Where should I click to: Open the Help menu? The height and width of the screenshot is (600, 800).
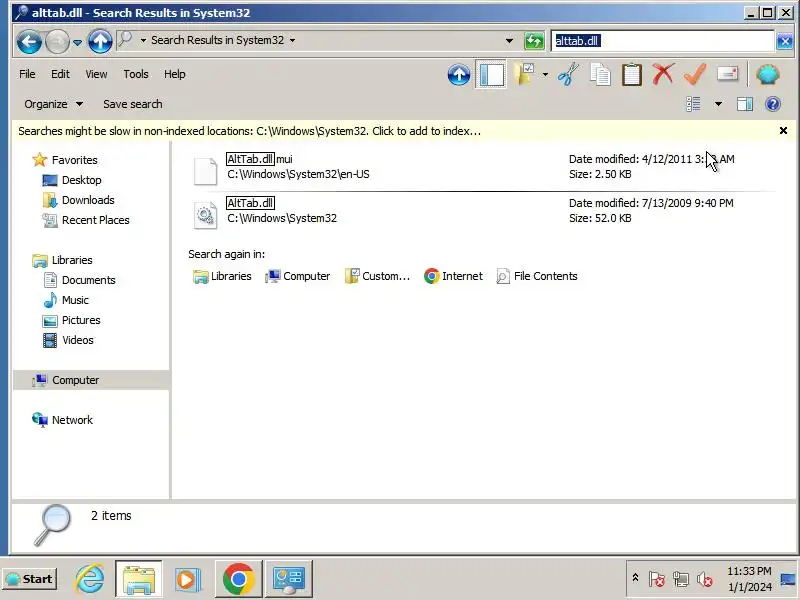(174, 74)
